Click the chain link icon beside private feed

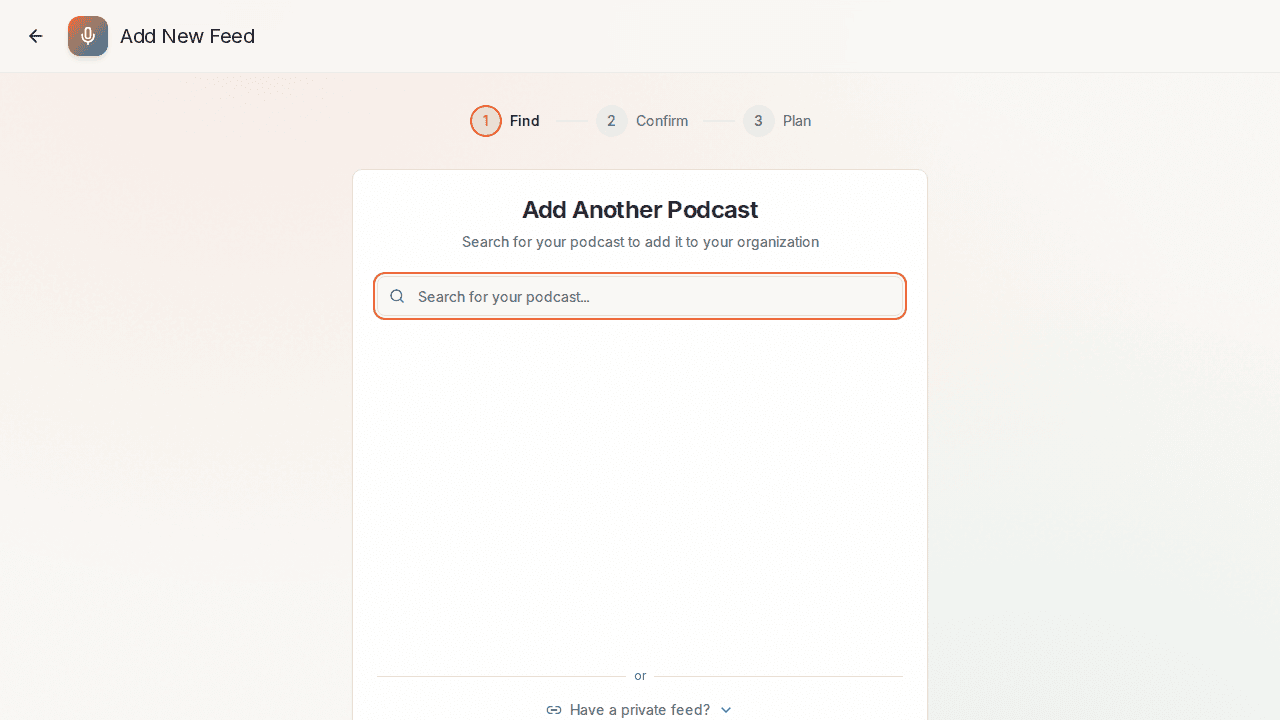tap(553, 709)
